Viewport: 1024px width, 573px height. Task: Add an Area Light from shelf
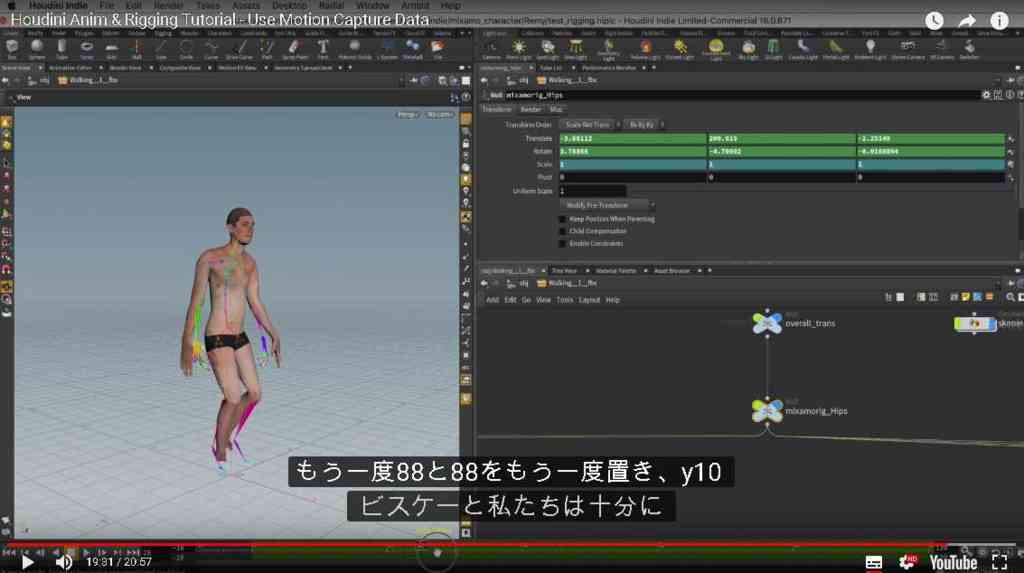click(575, 49)
